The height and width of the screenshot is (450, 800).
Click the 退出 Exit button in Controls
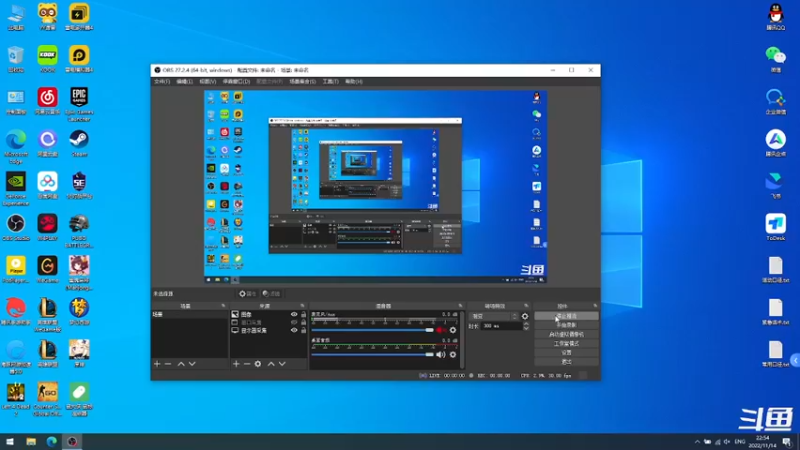[x=566, y=362]
